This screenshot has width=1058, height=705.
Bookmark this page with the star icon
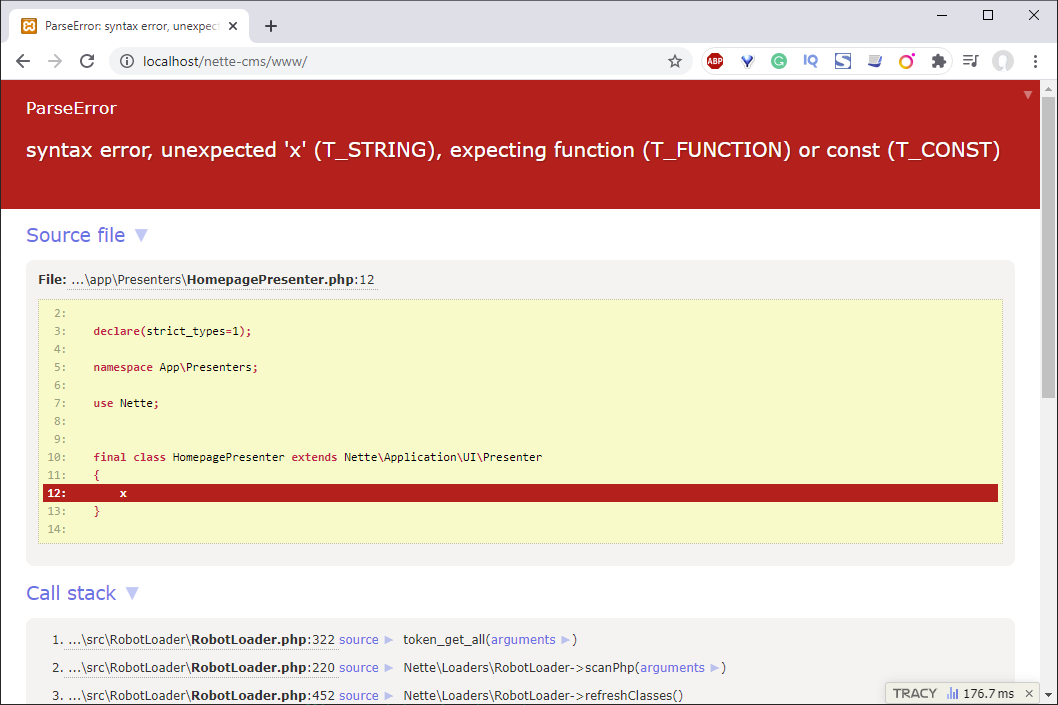675,61
